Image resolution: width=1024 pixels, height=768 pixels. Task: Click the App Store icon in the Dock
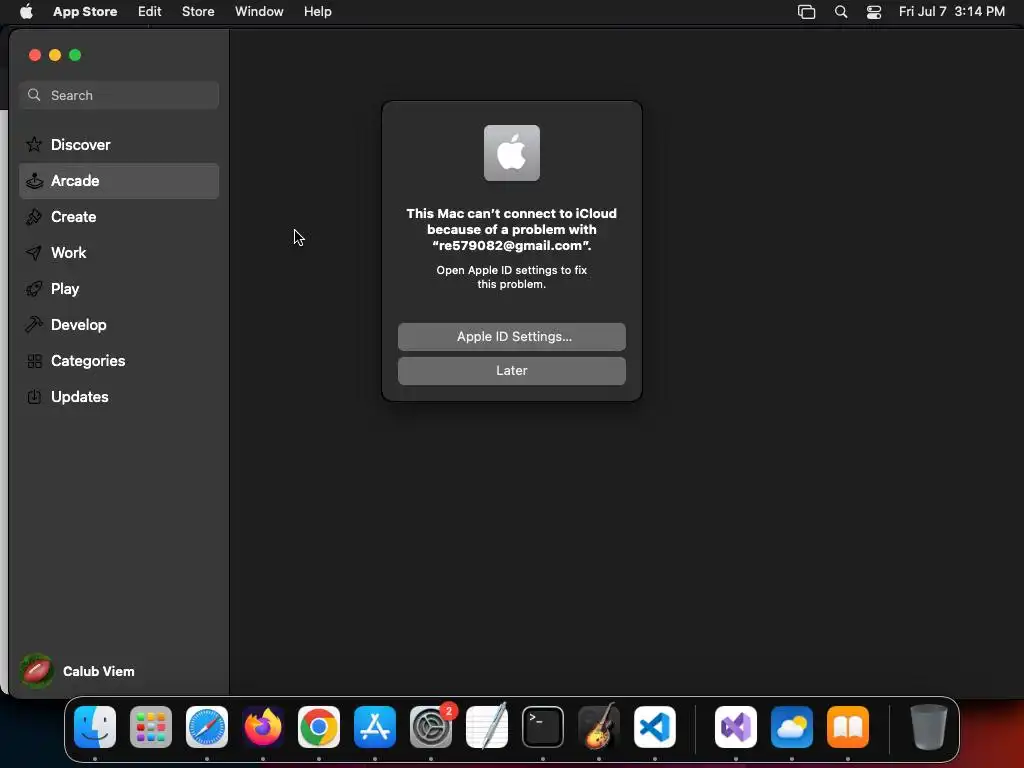click(x=375, y=727)
